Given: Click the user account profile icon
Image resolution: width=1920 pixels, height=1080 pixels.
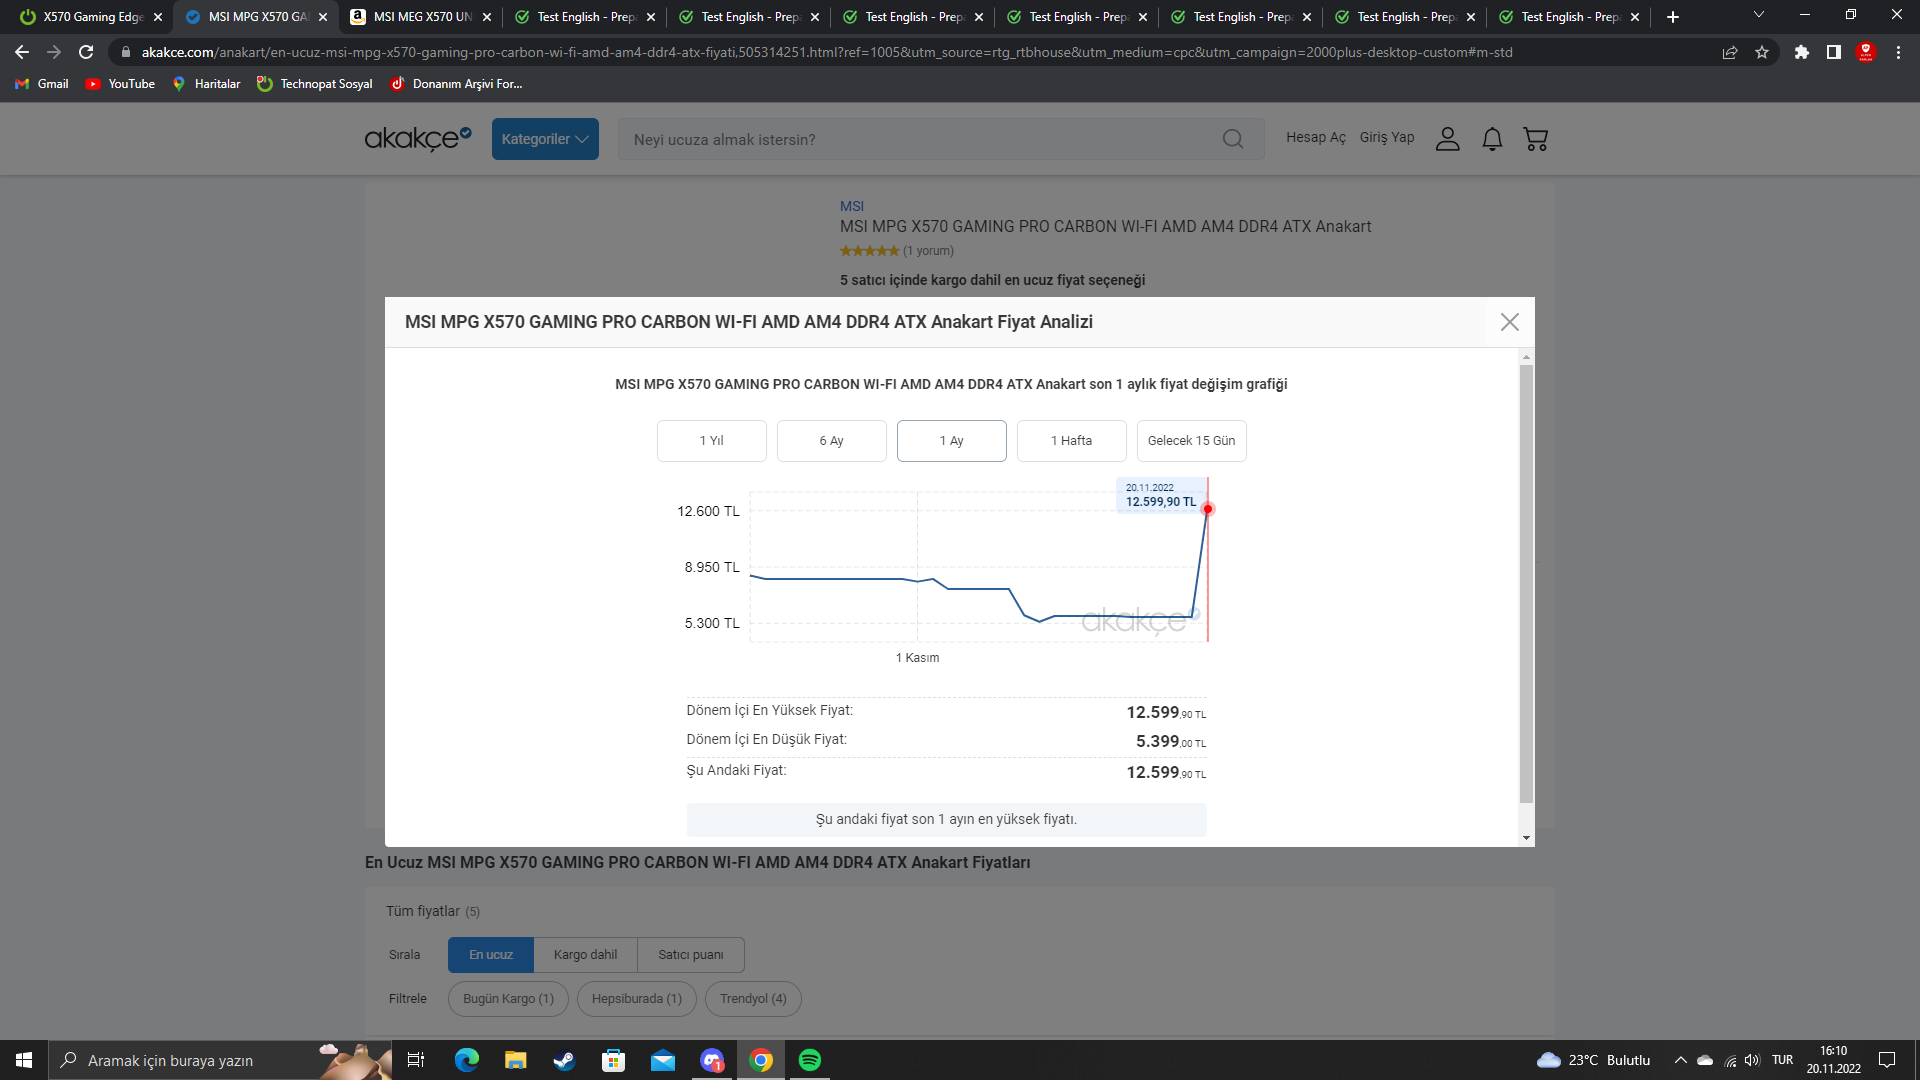Looking at the screenshot, I should [1447, 139].
